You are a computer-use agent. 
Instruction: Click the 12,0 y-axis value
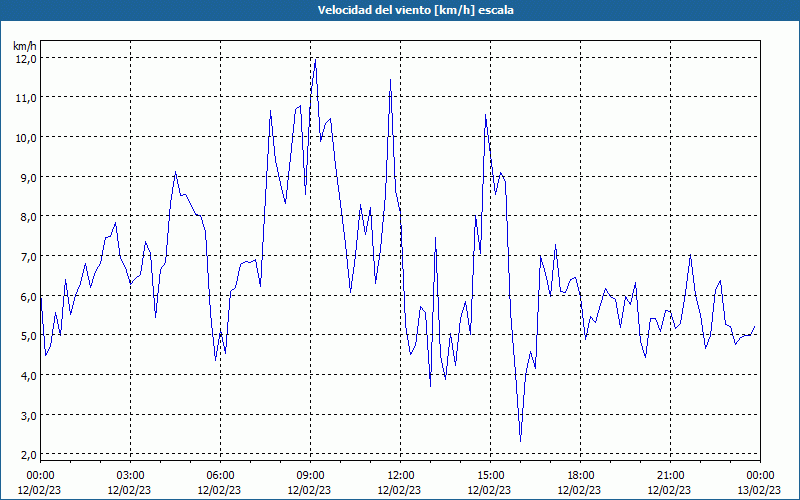coord(26,58)
